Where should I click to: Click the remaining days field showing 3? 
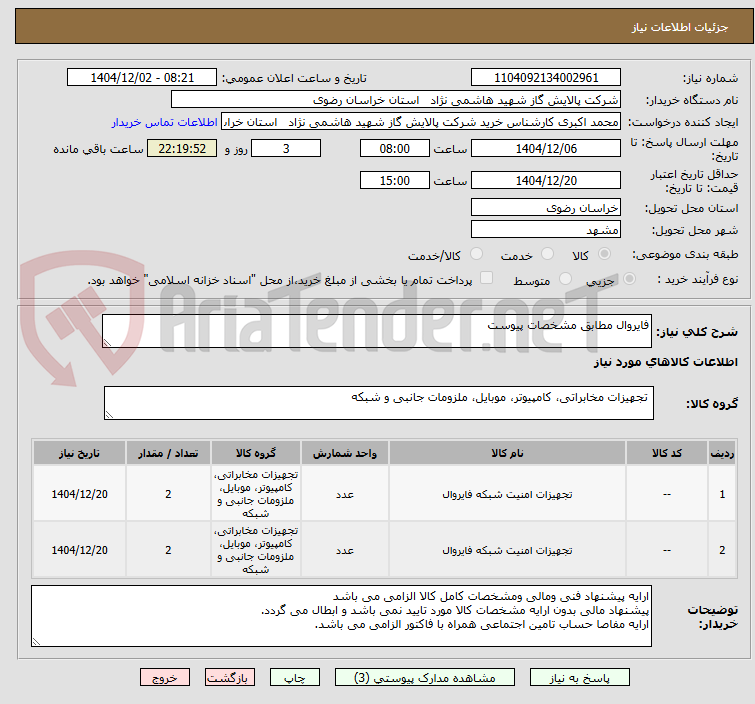[x=286, y=148]
